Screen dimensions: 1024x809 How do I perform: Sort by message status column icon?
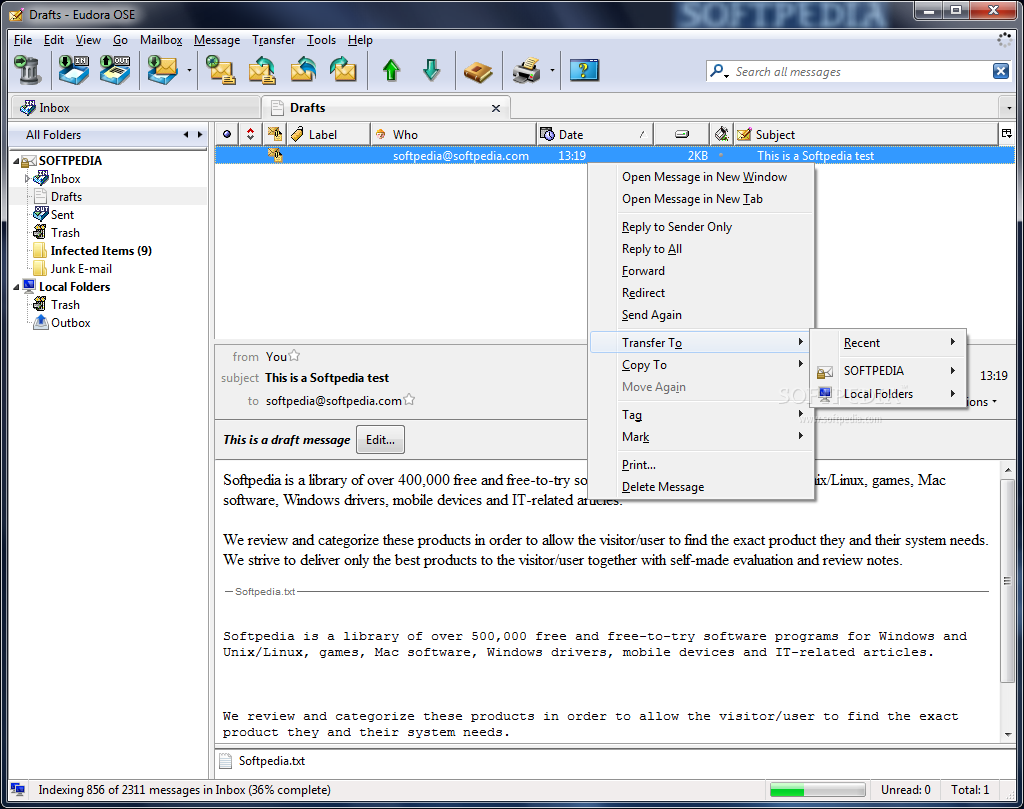(274, 134)
